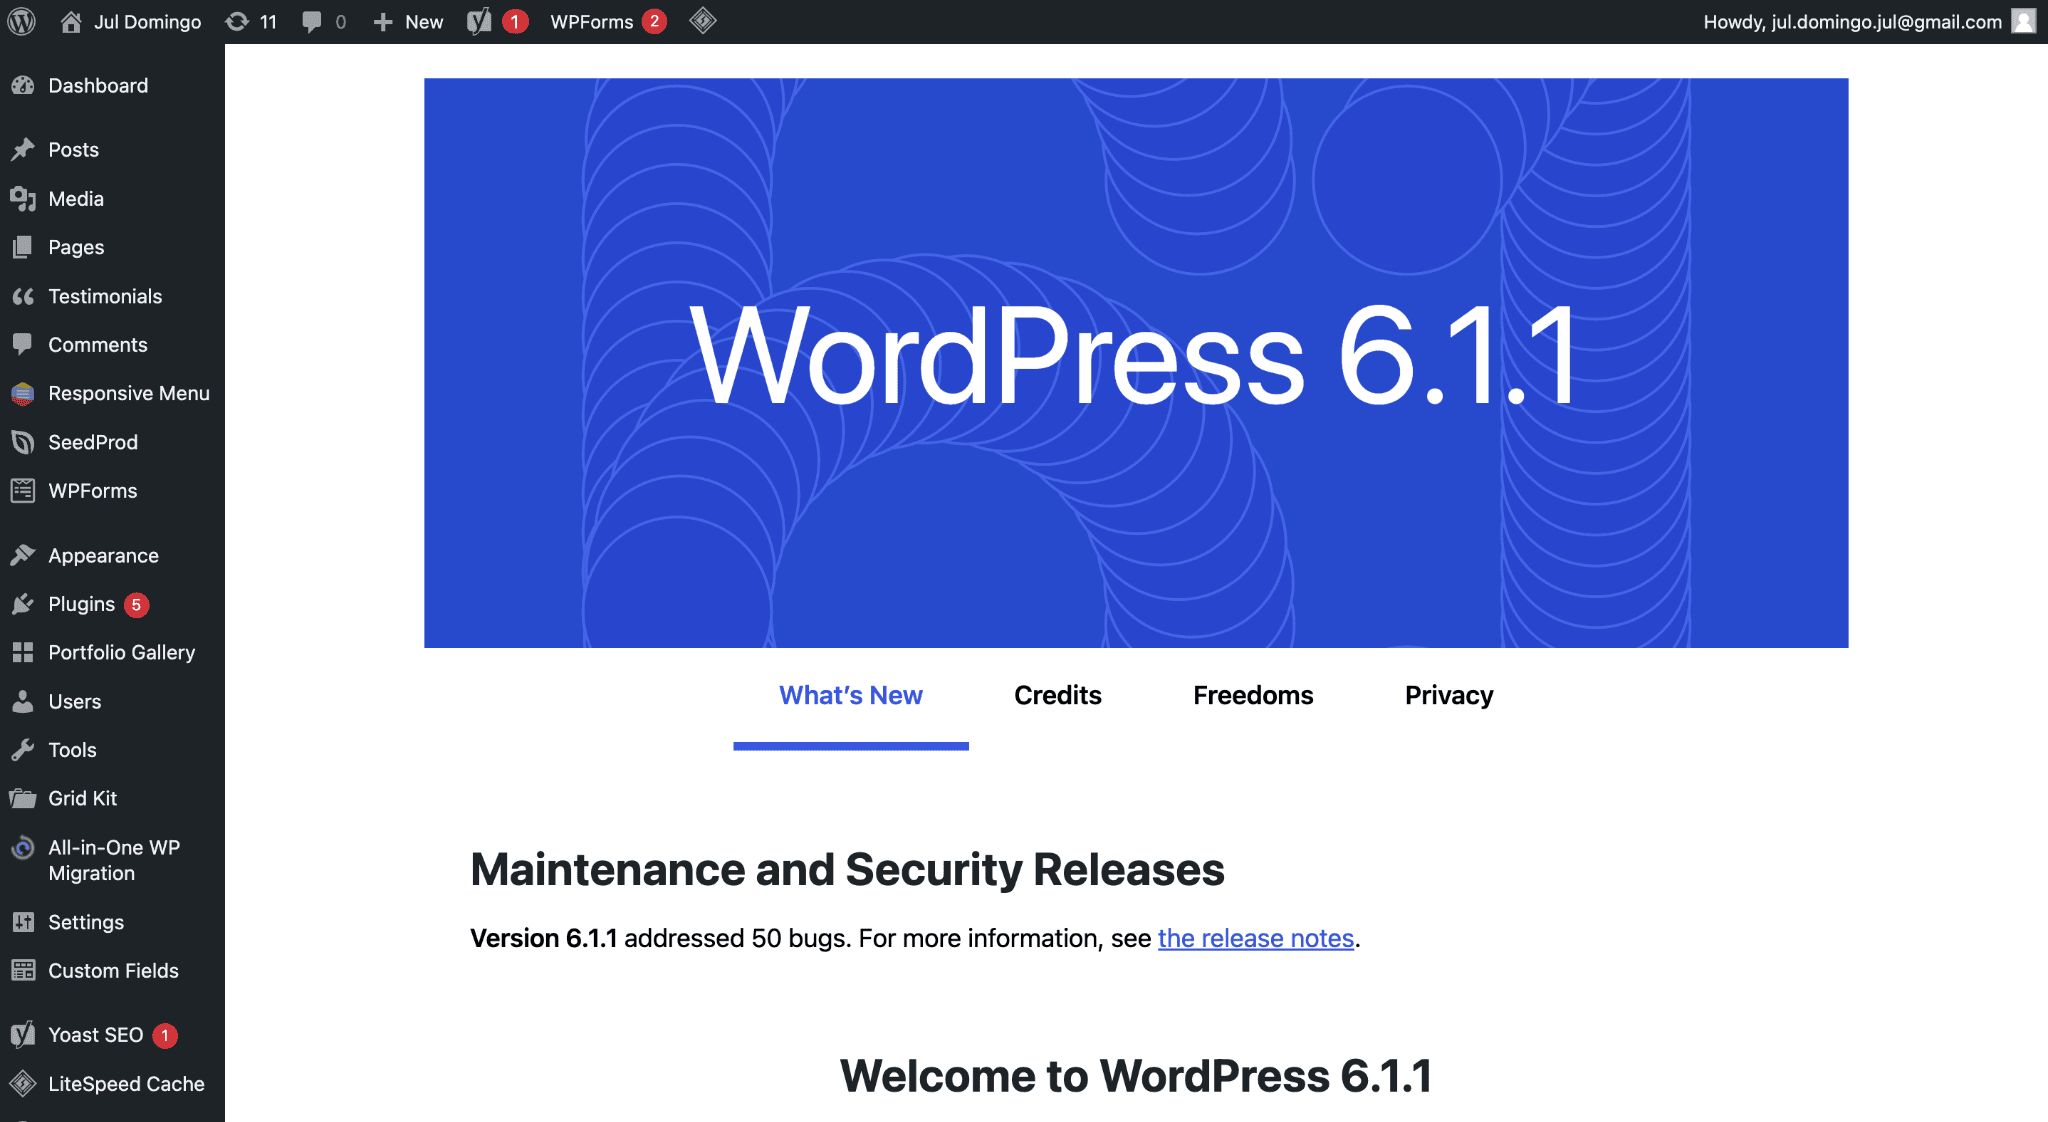Open the Settings menu label
2048x1122 pixels.
(x=86, y=922)
